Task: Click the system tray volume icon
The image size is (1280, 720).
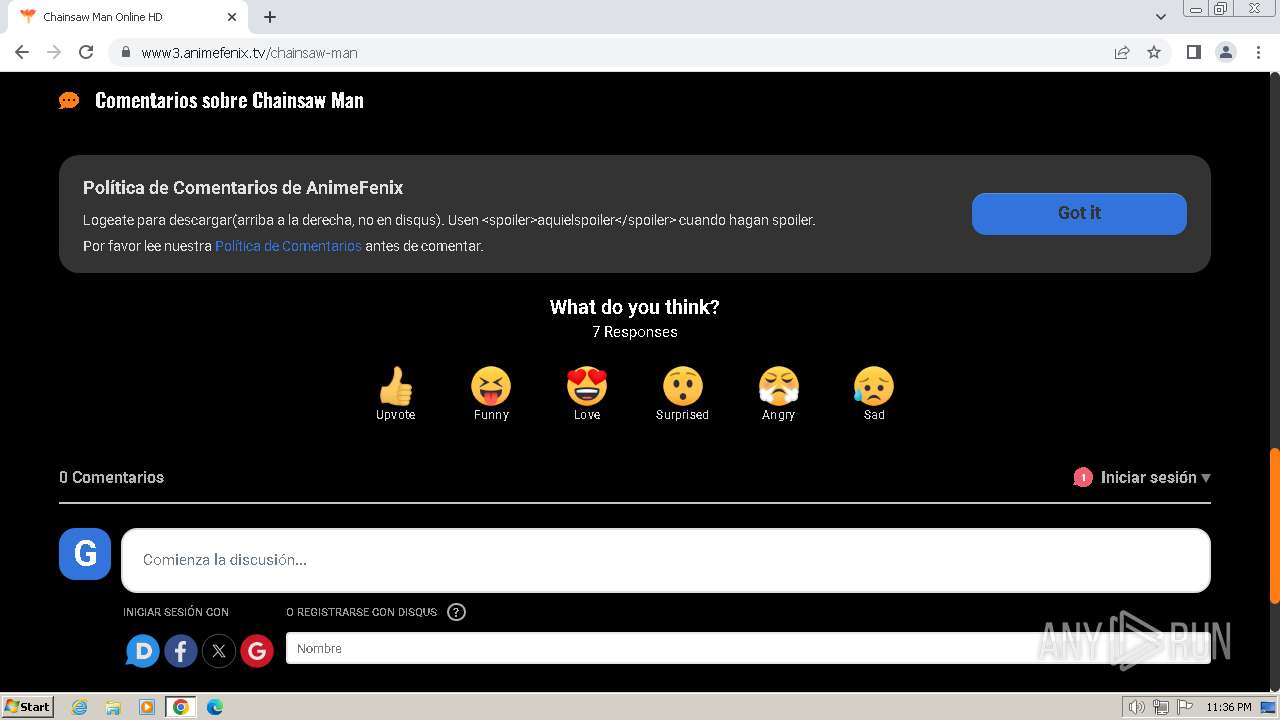Action: 1136,707
